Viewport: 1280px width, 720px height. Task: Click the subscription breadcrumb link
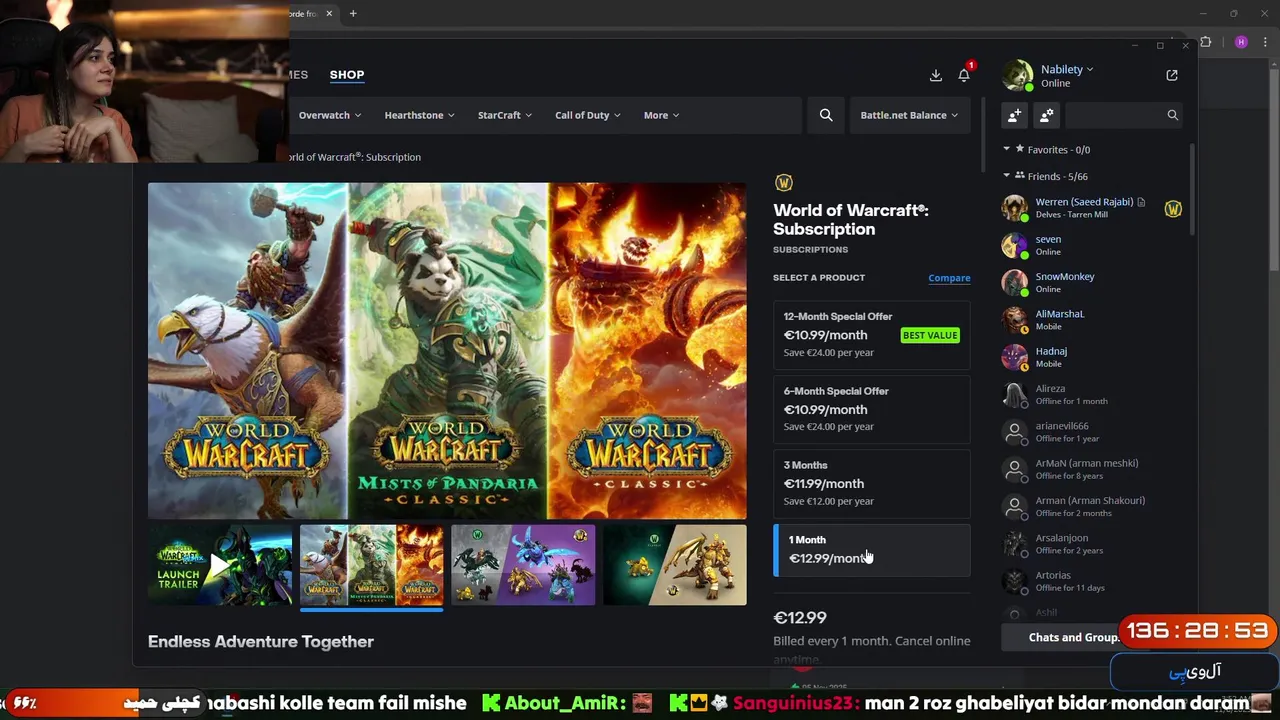tap(355, 157)
